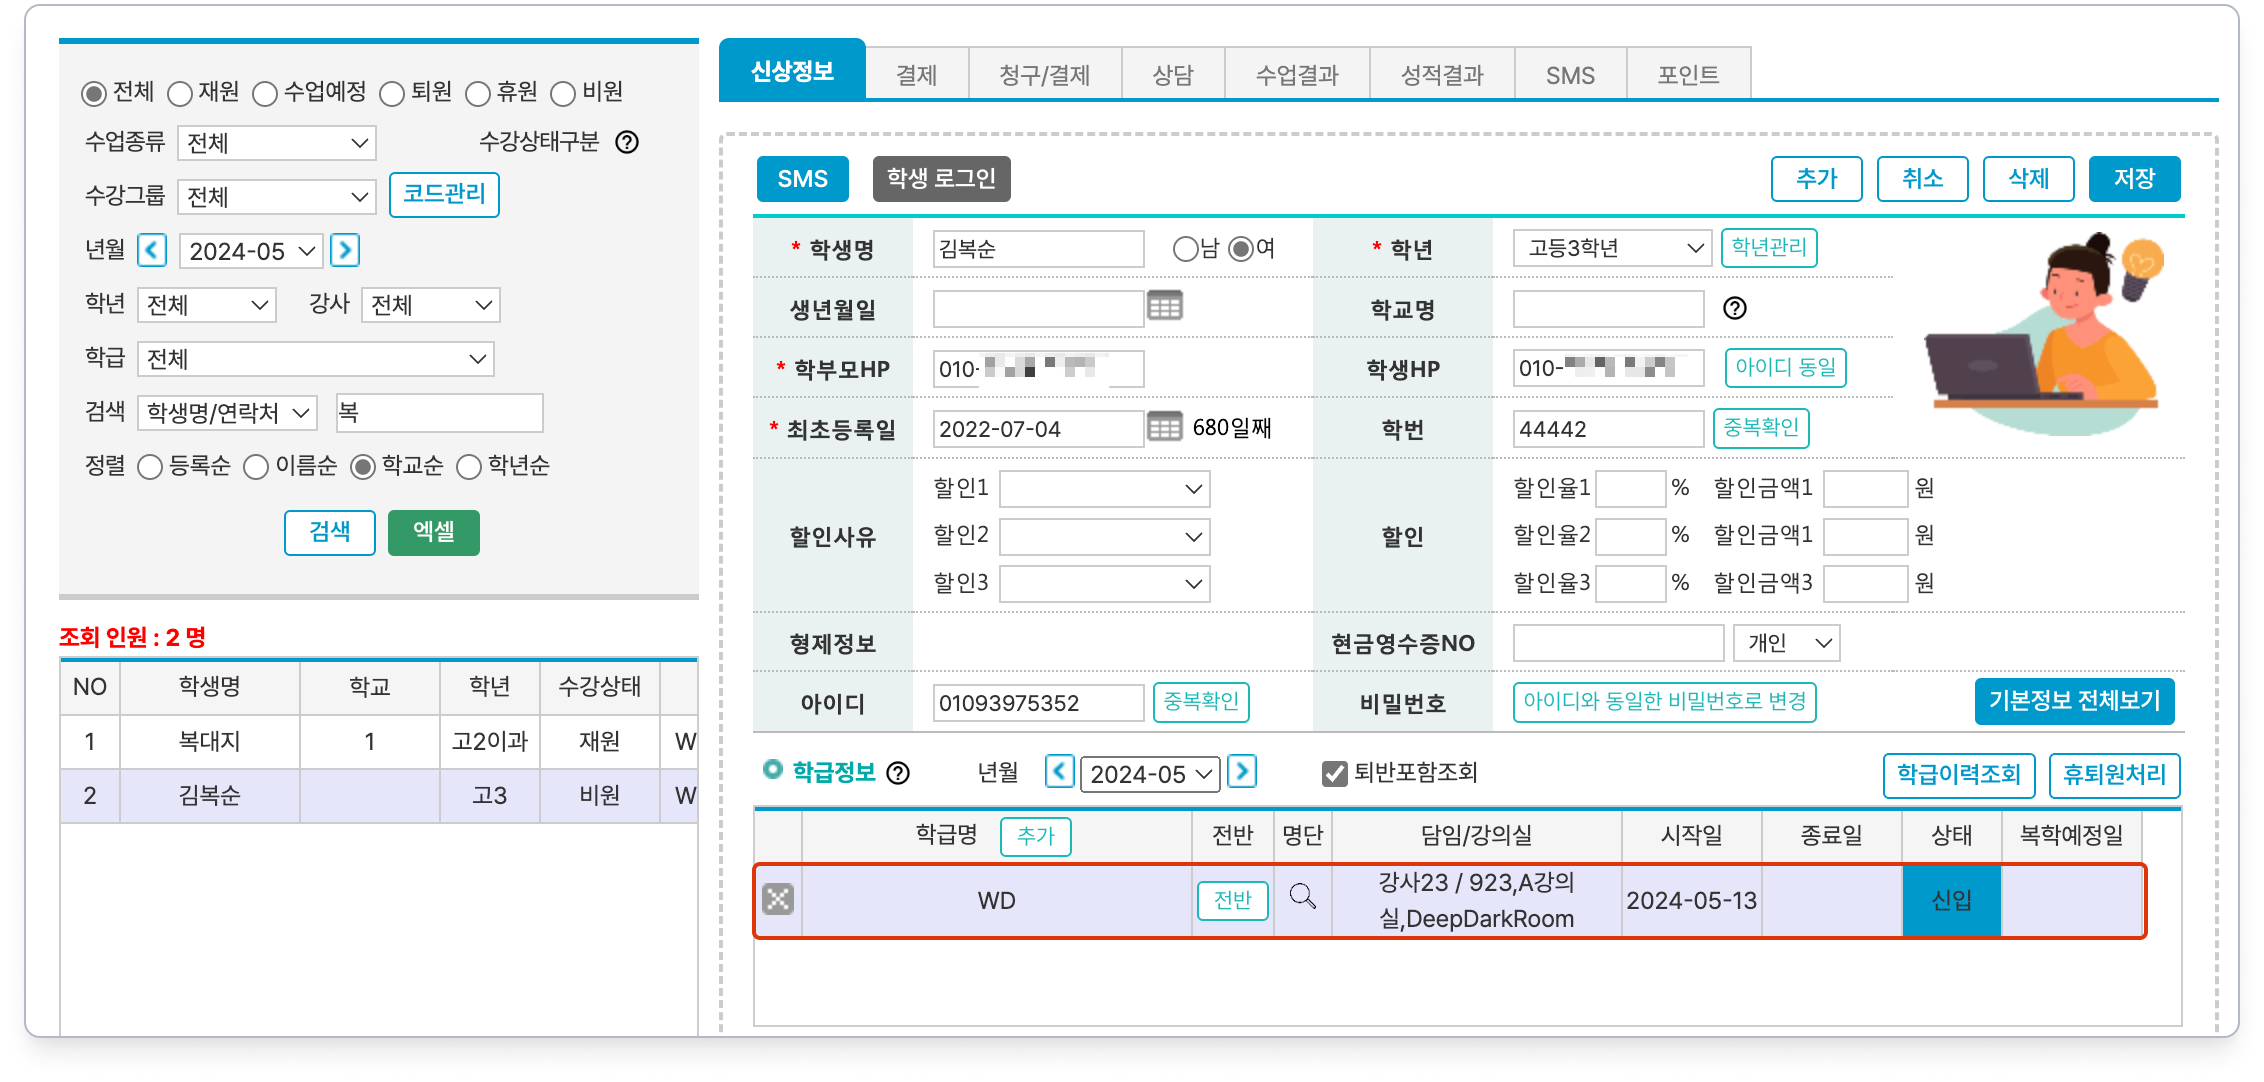Select 남 gender radio button

[1185, 249]
